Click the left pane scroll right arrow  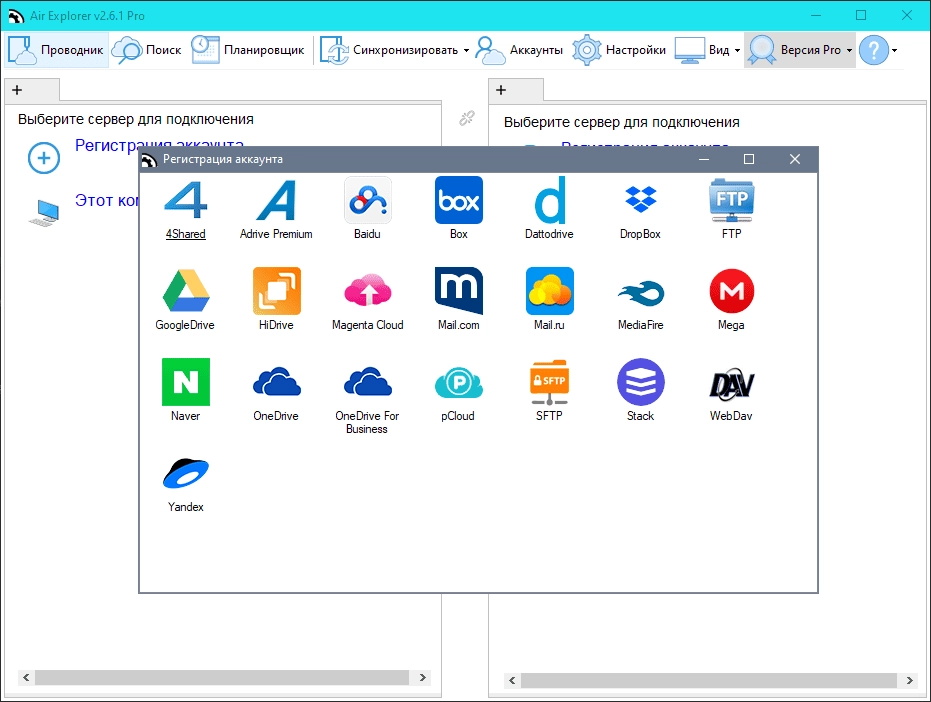423,678
